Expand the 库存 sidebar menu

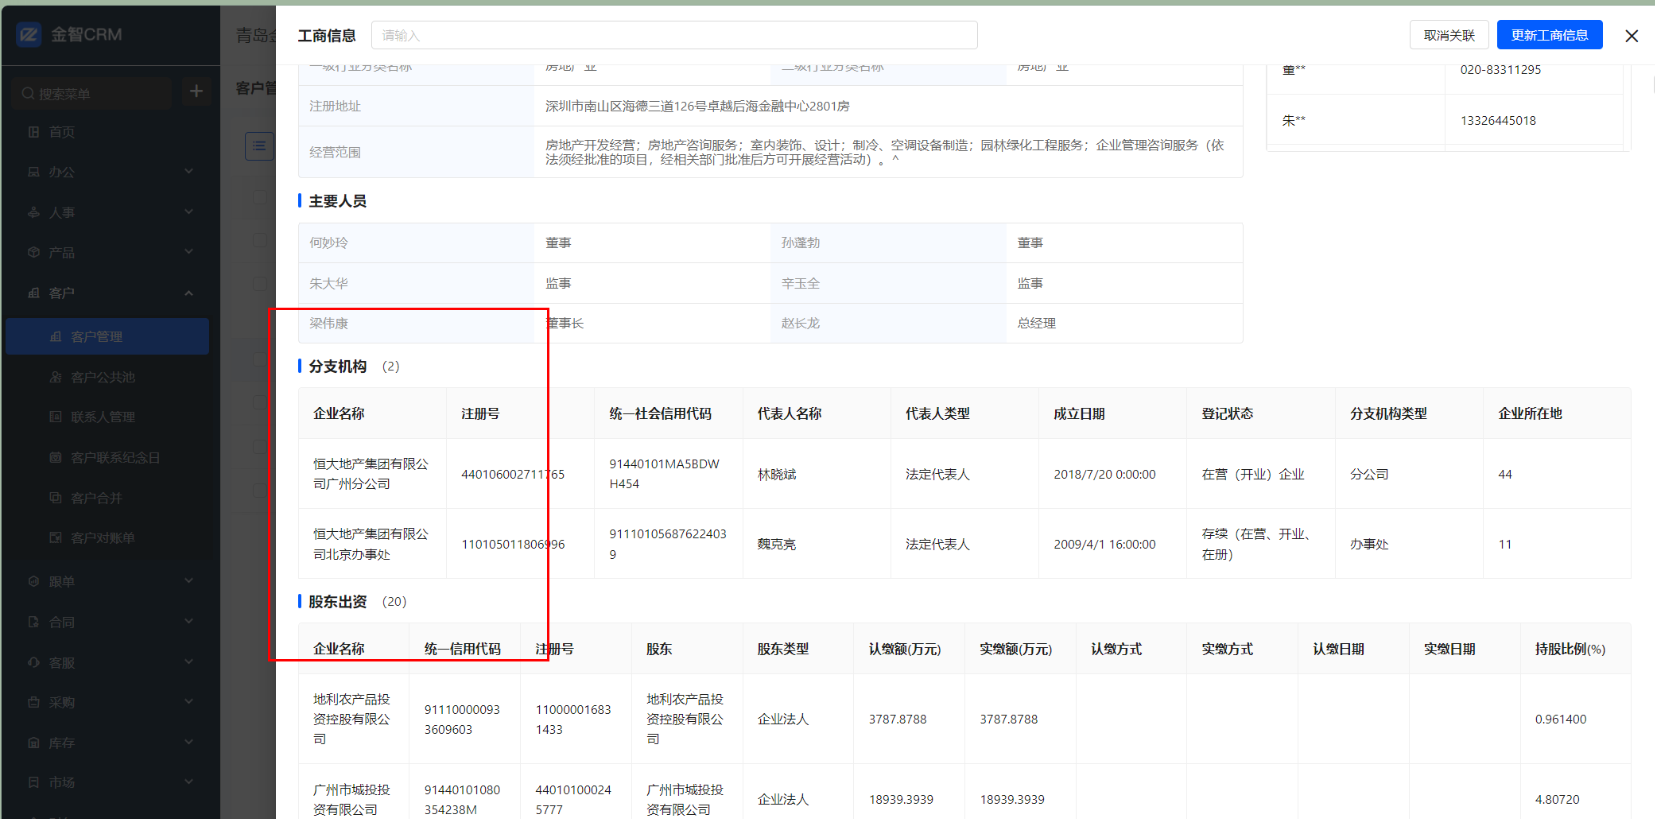tap(110, 743)
